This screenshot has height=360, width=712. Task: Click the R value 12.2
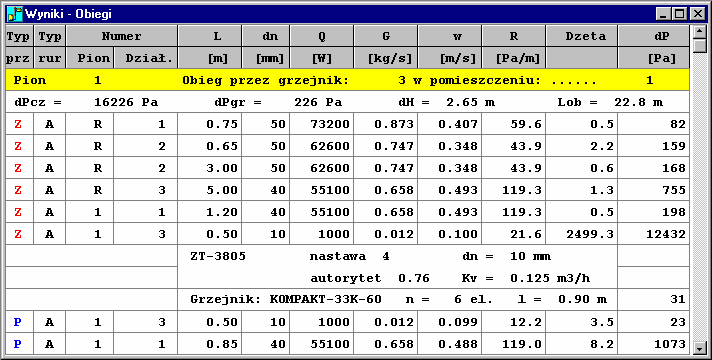point(514,322)
